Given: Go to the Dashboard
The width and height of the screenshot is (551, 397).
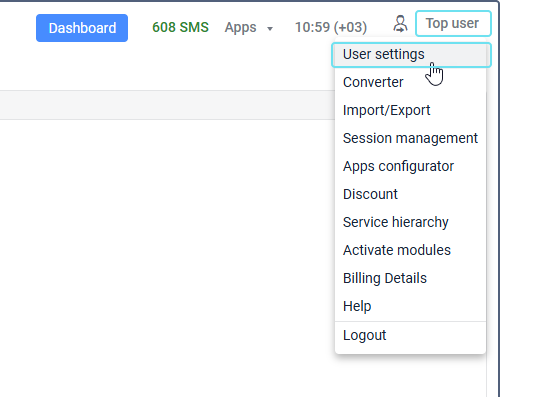Looking at the screenshot, I should point(82,28).
